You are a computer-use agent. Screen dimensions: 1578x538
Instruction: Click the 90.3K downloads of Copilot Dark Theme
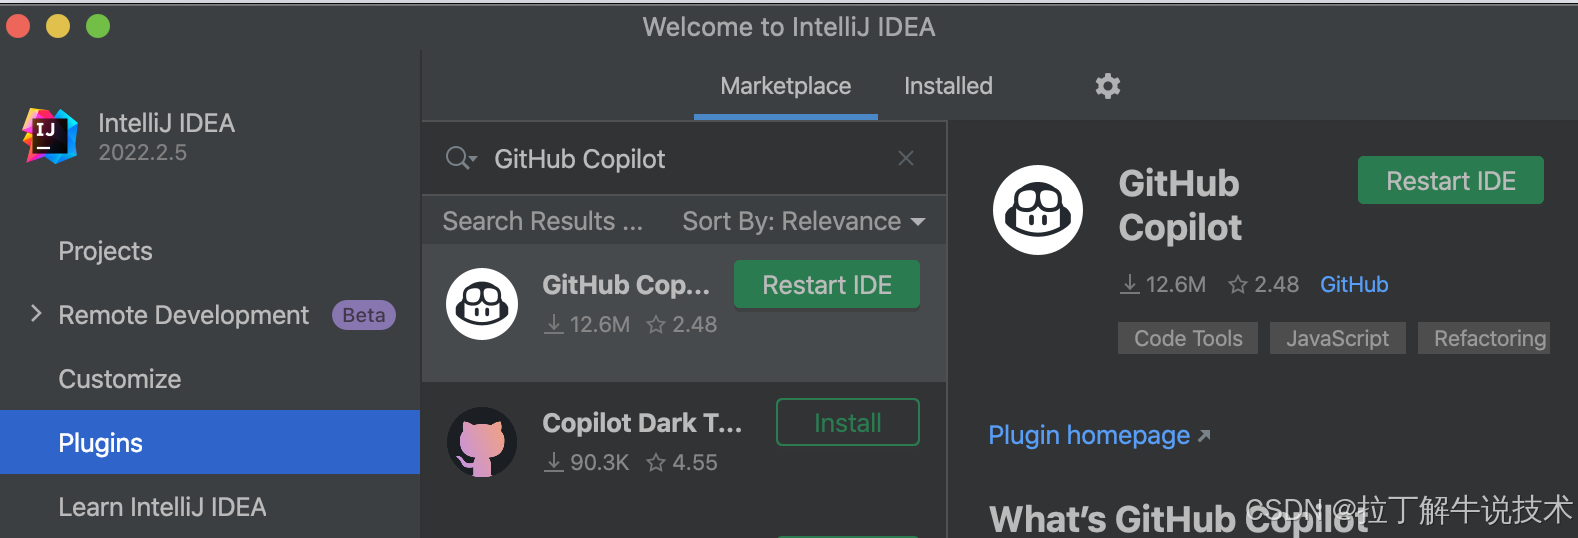point(587,462)
